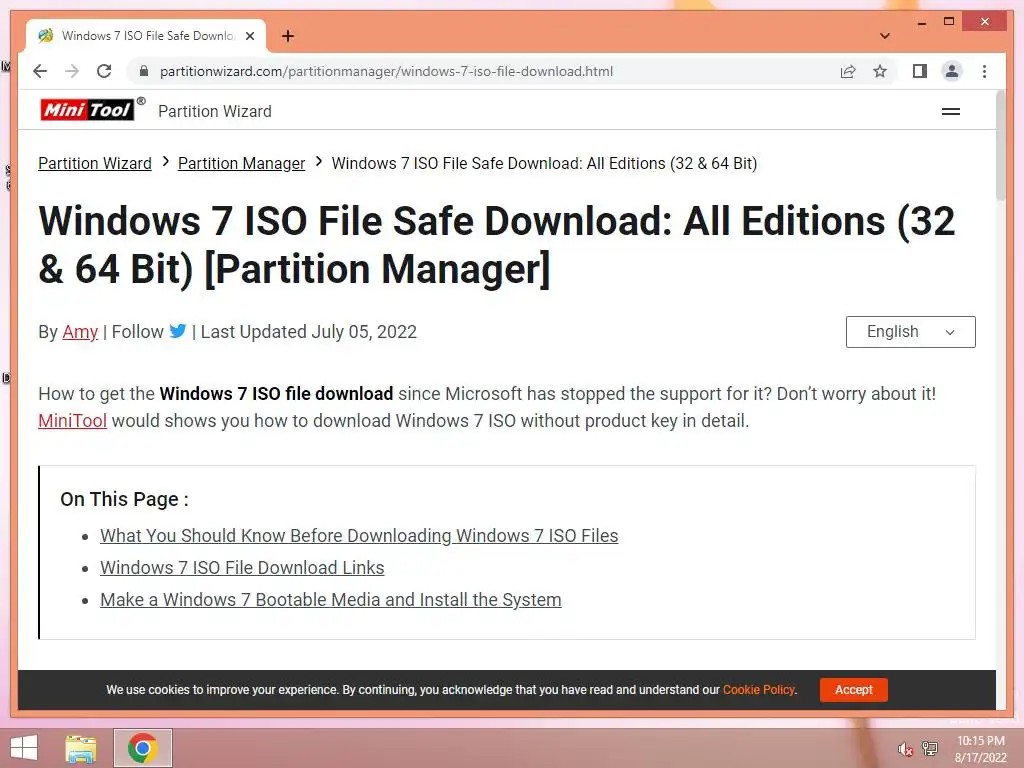Click the browser forward arrow

72,71
